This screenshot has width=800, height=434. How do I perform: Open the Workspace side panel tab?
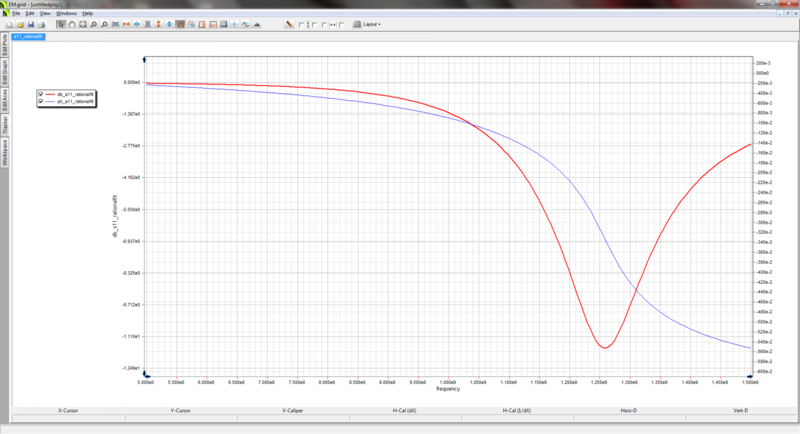[4, 152]
